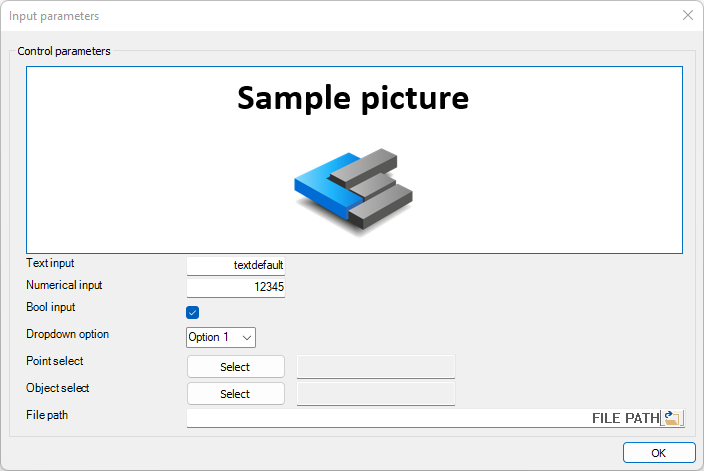The image size is (704, 471).
Task: Click the empty Point select result field
Action: click(x=376, y=367)
